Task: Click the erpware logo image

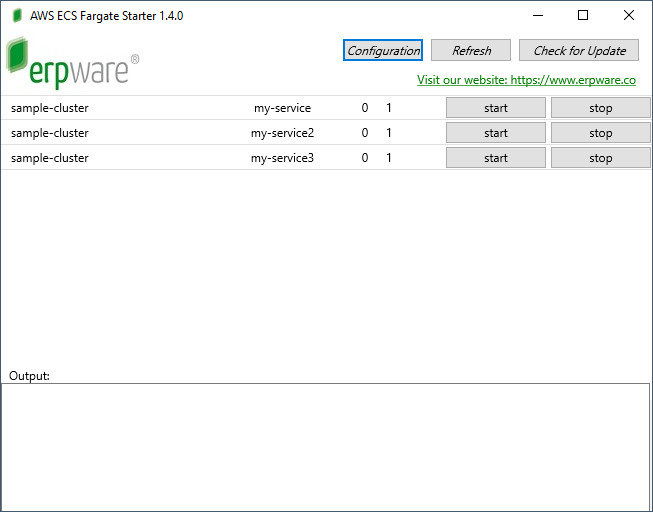Action: click(x=72, y=63)
